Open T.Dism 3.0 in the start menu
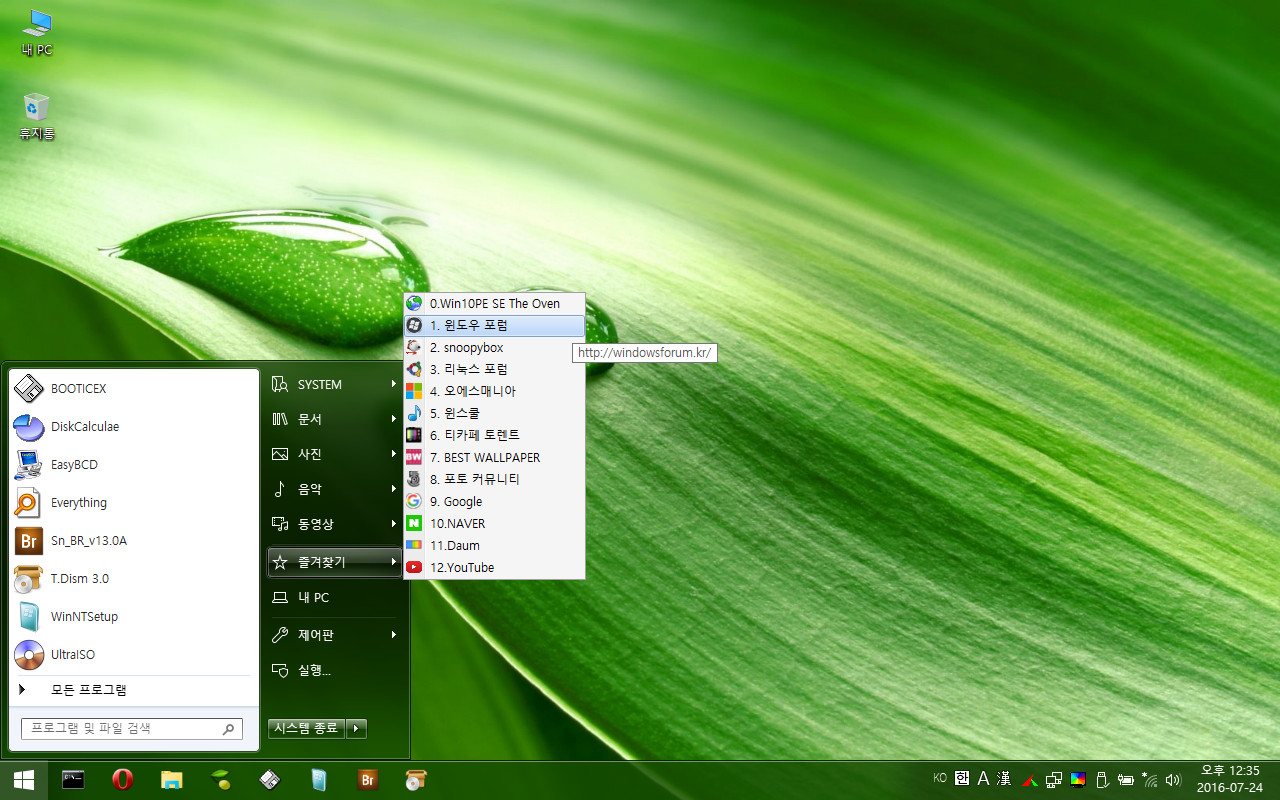1280x800 pixels. (133, 578)
